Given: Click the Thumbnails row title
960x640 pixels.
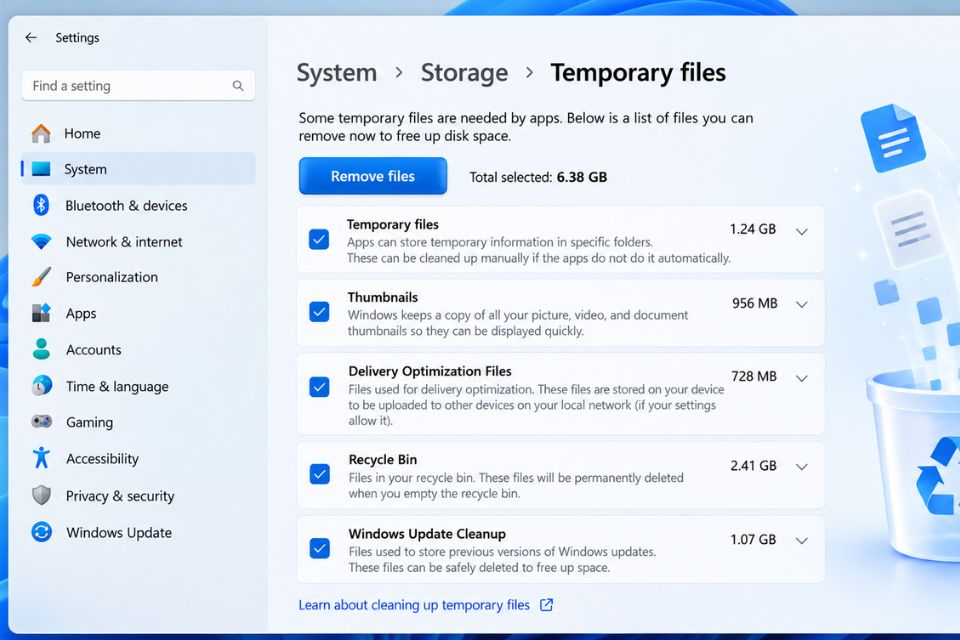Looking at the screenshot, I should 383,297.
